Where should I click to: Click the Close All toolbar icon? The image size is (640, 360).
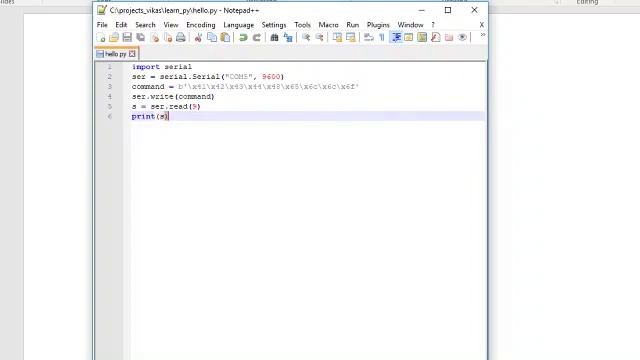(168, 38)
